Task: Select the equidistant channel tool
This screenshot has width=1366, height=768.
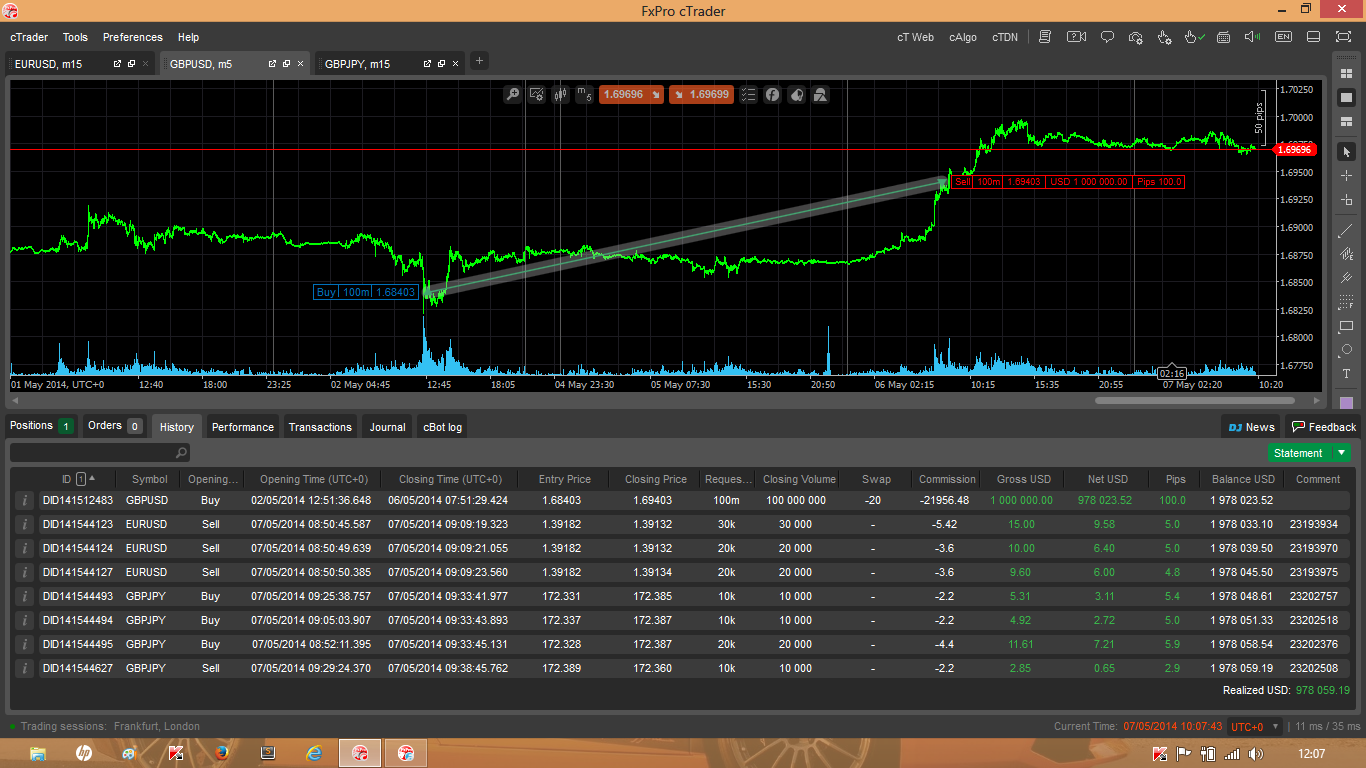Action: 1346,254
